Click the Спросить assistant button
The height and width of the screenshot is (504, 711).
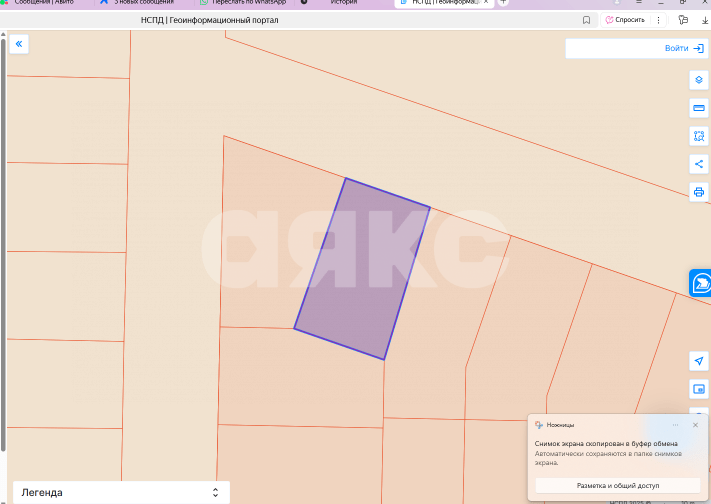point(625,20)
